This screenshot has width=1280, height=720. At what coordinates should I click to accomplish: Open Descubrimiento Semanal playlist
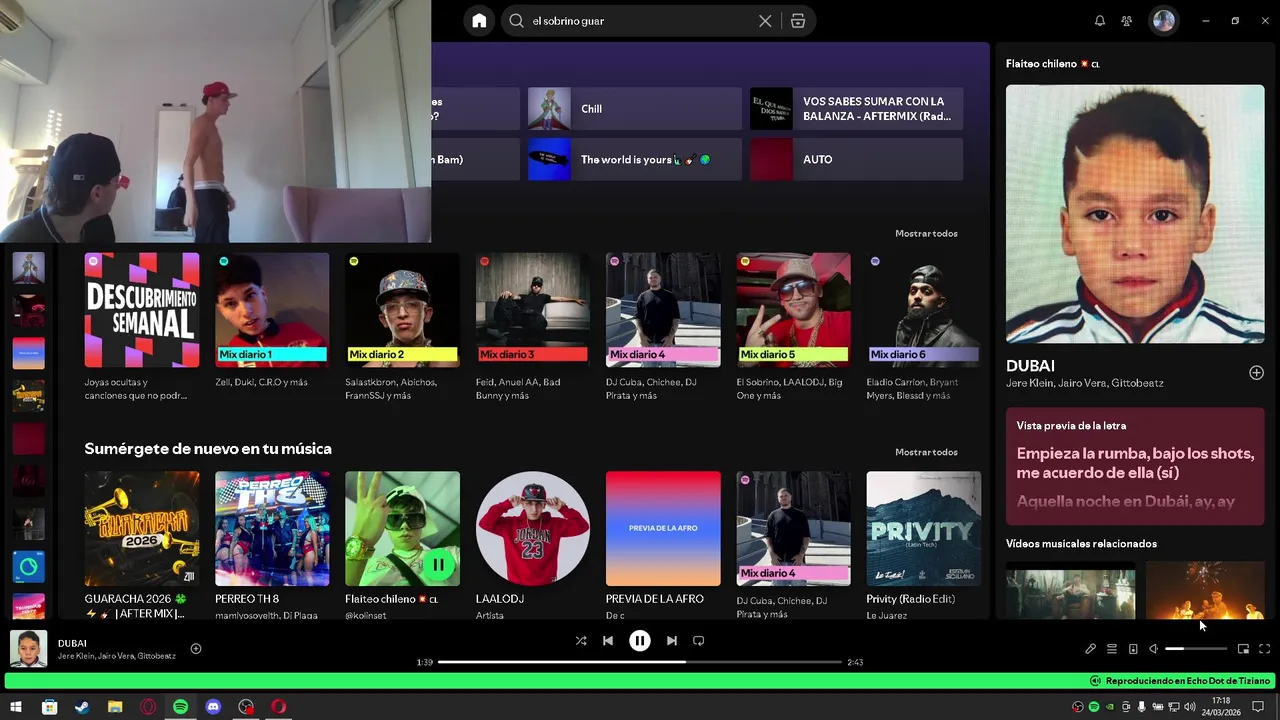coord(142,310)
